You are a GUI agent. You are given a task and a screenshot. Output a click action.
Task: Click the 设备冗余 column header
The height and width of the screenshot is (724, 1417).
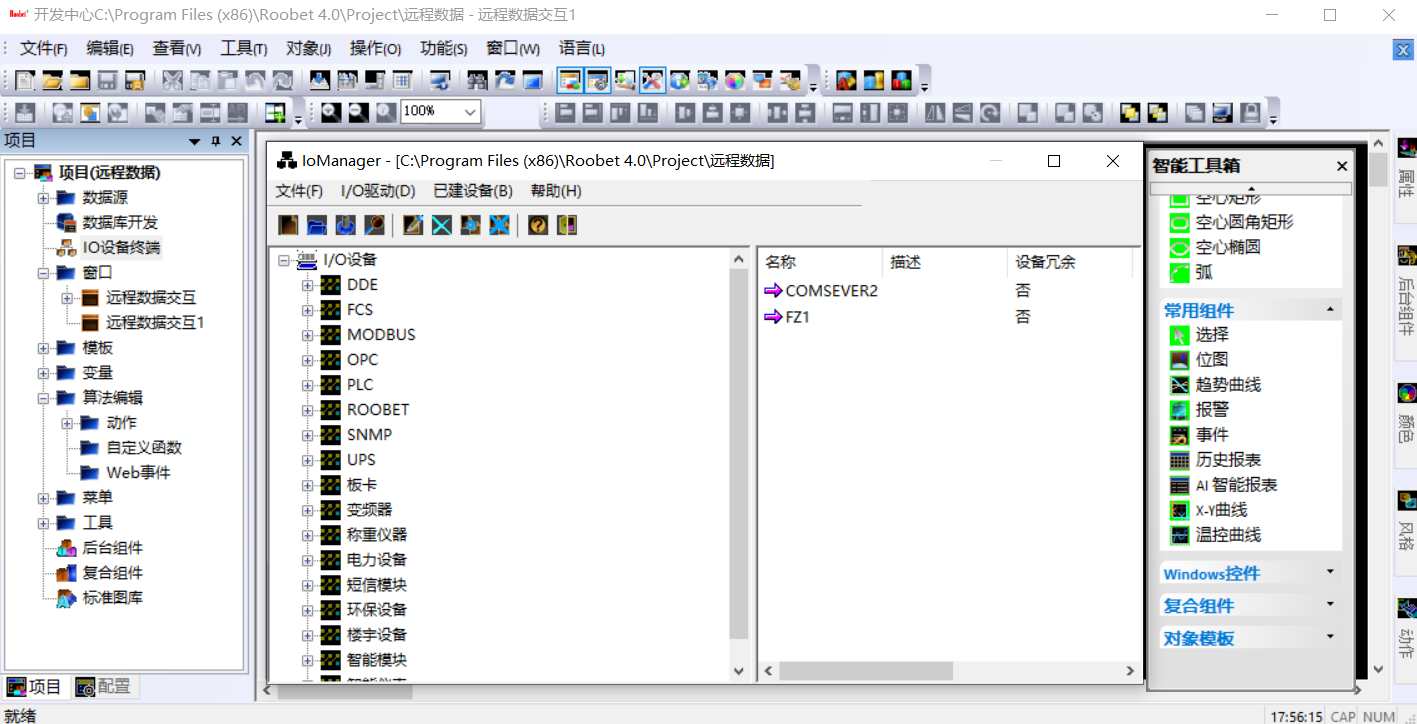pos(1045,262)
